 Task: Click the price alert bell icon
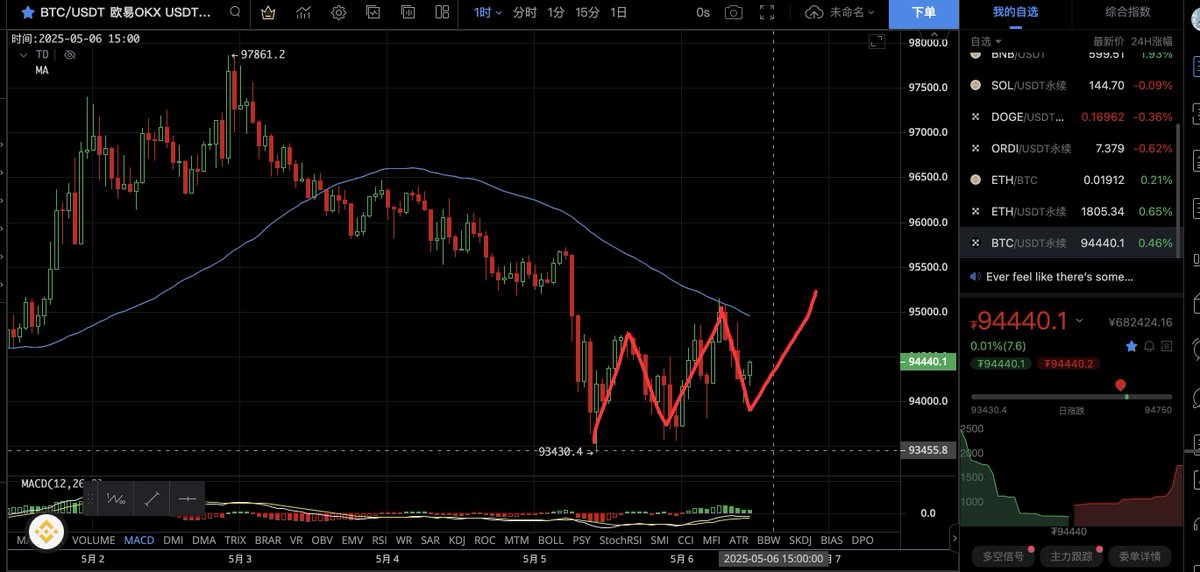pos(1149,346)
